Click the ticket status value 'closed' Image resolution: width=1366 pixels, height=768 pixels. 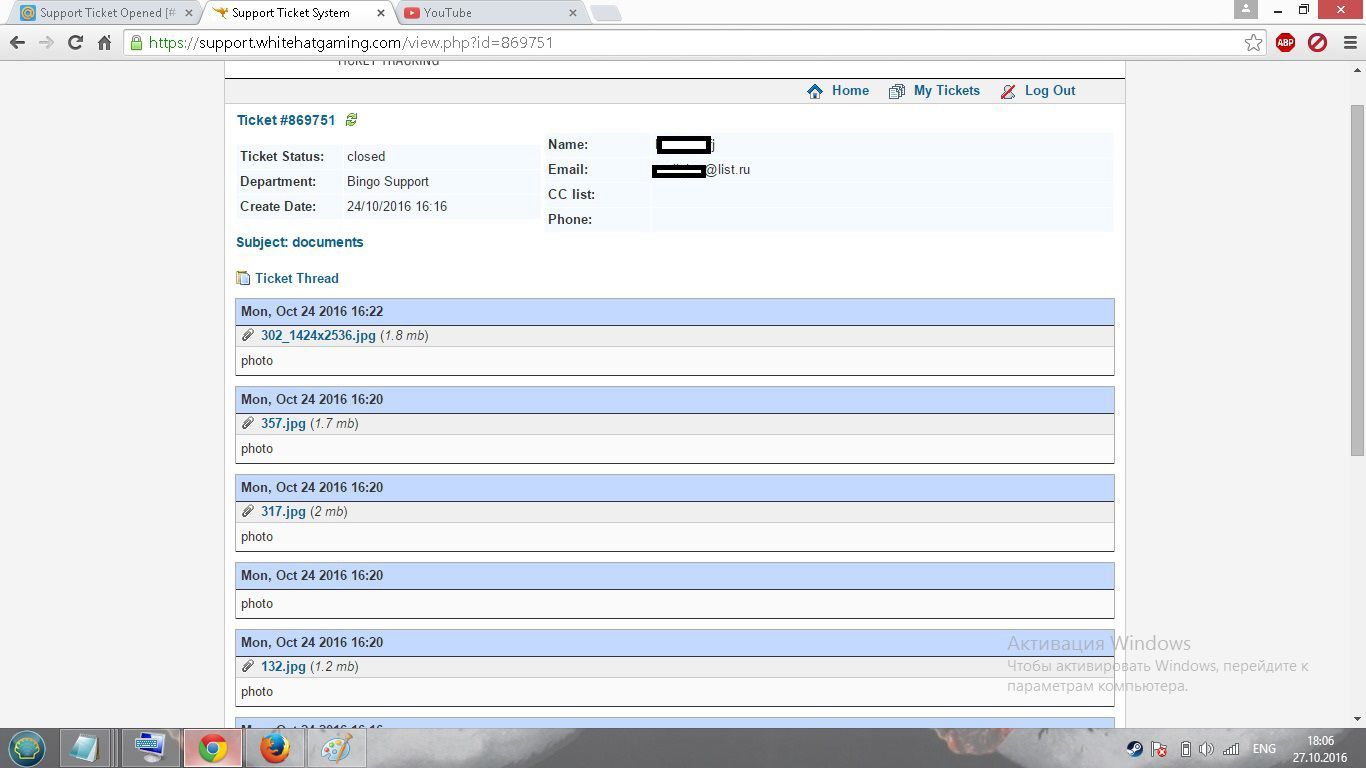click(x=366, y=157)
